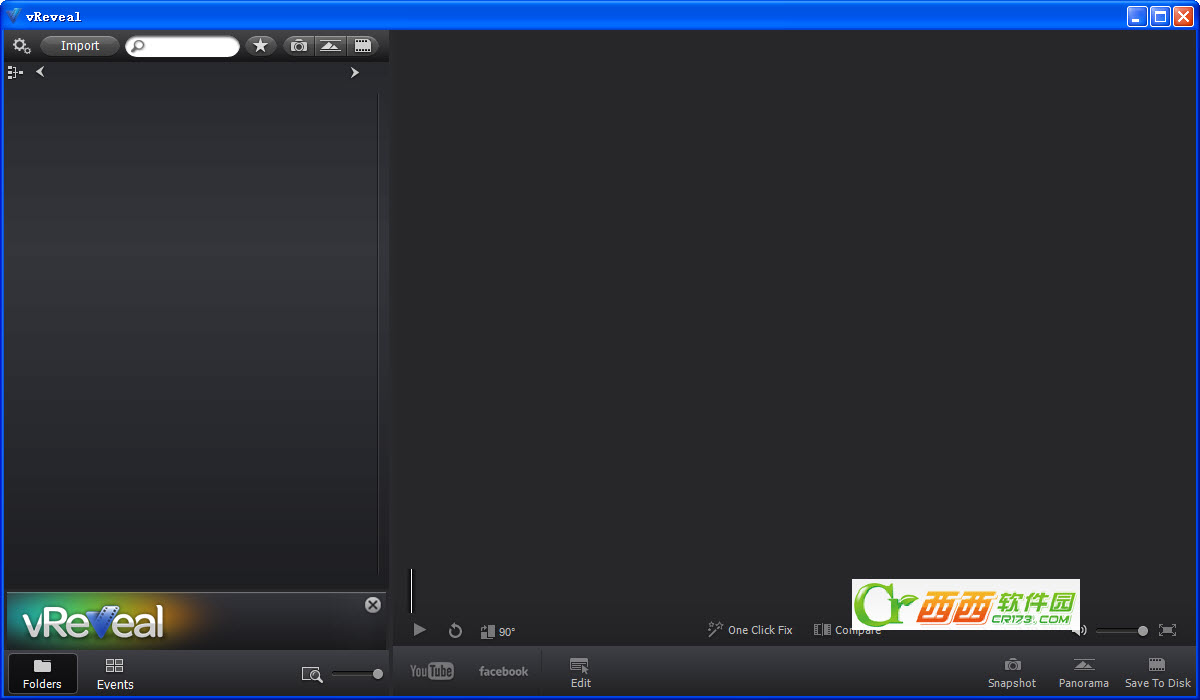Toggle the folder tree view icon
This screenshot has width=1200, height=700.
[15, 72]
